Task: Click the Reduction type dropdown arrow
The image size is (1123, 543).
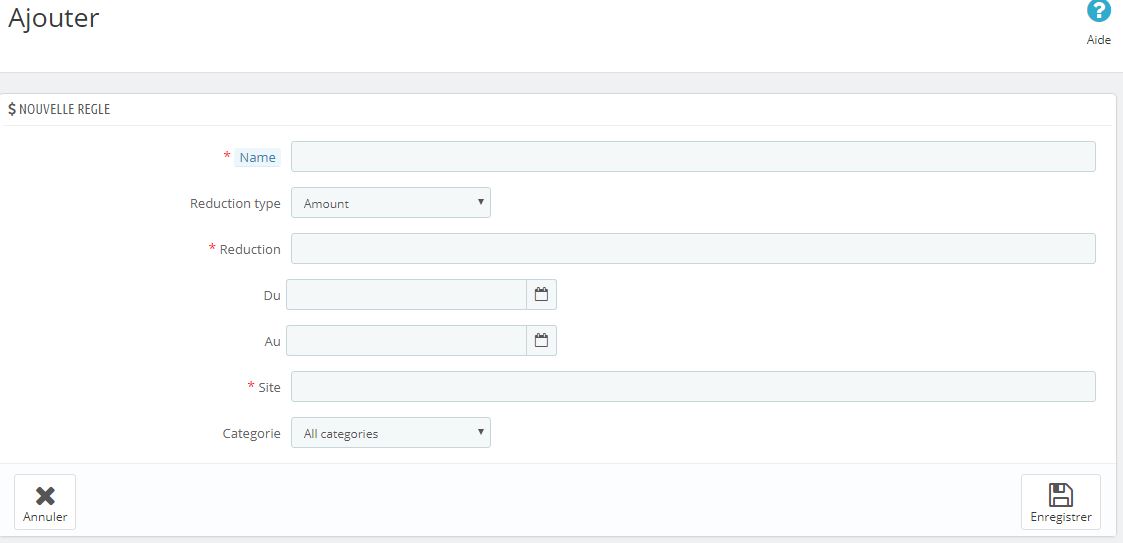Action: click(481, 202)
